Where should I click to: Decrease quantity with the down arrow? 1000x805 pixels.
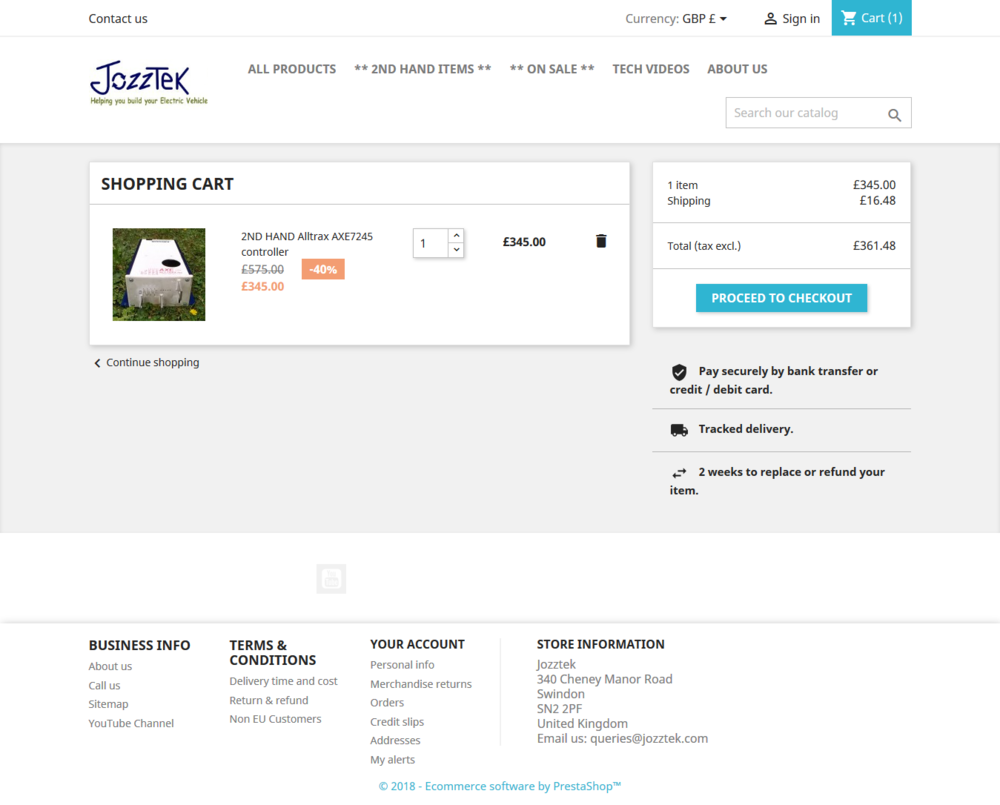point(456,248)
